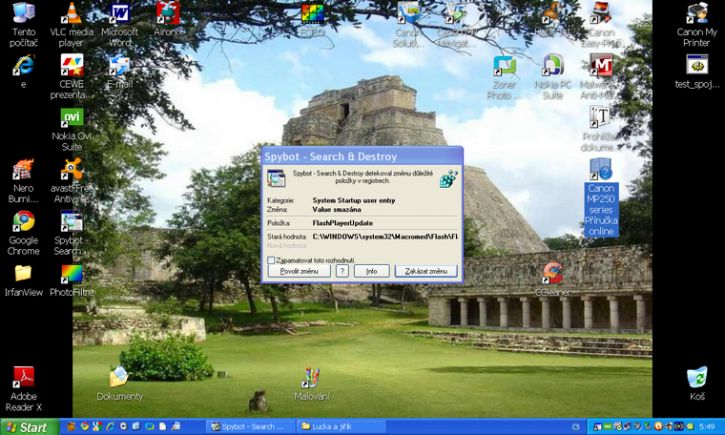This screenshot has width=725, height=435.
Task: Click the Povolit změnu button
Action: click(x=299, y=271)
